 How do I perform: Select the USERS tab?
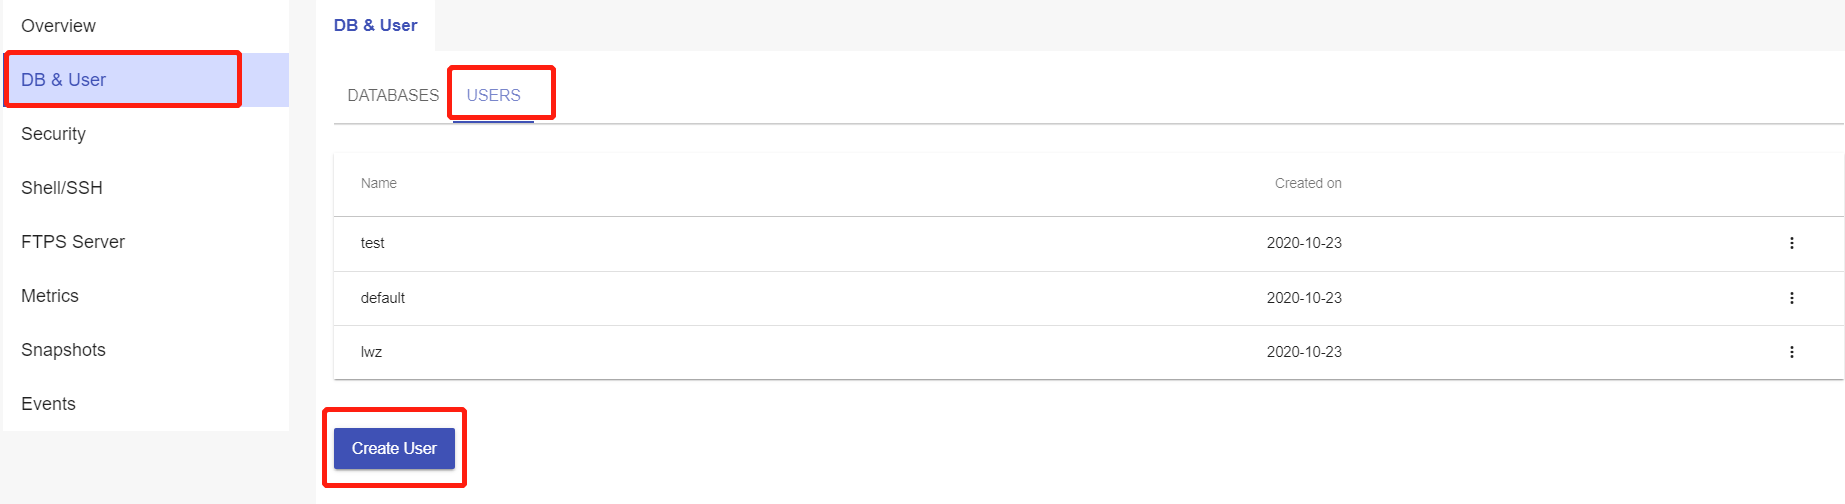point(493,95)
